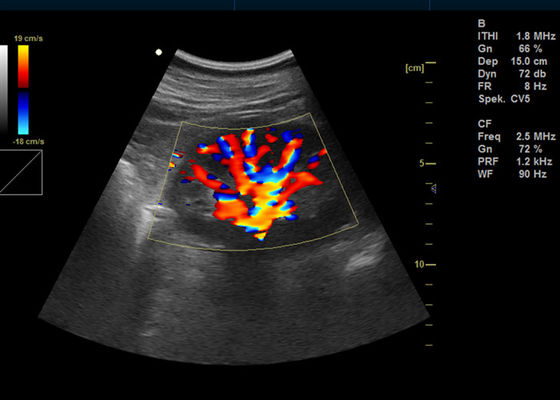
Task: Click the probe orientation marker dot
Action: click(x=159, y=52)
